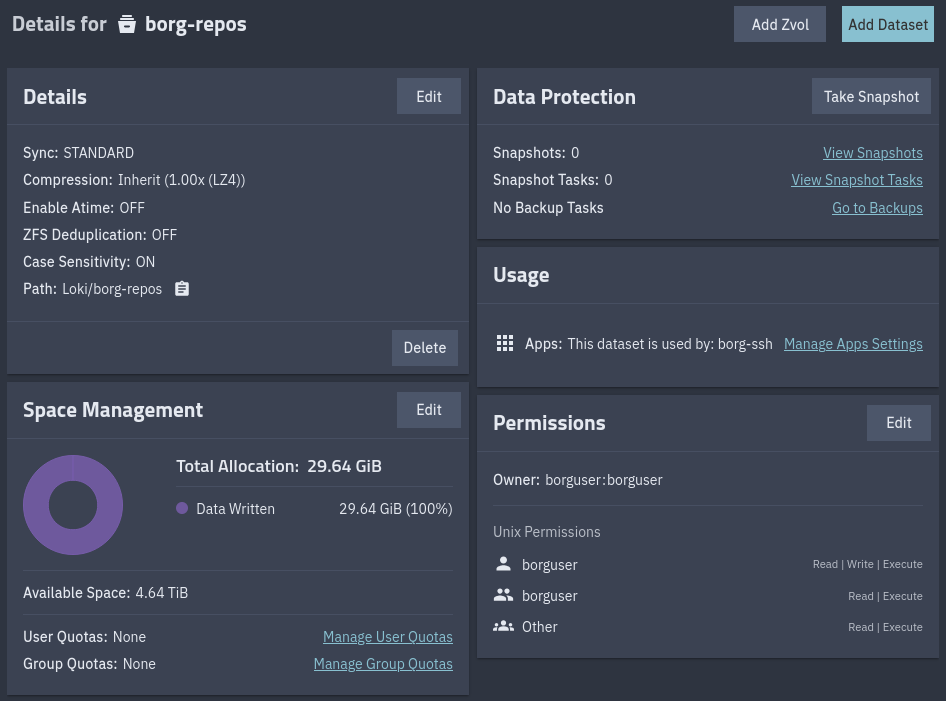Open View Snapshots

[872, 152]
